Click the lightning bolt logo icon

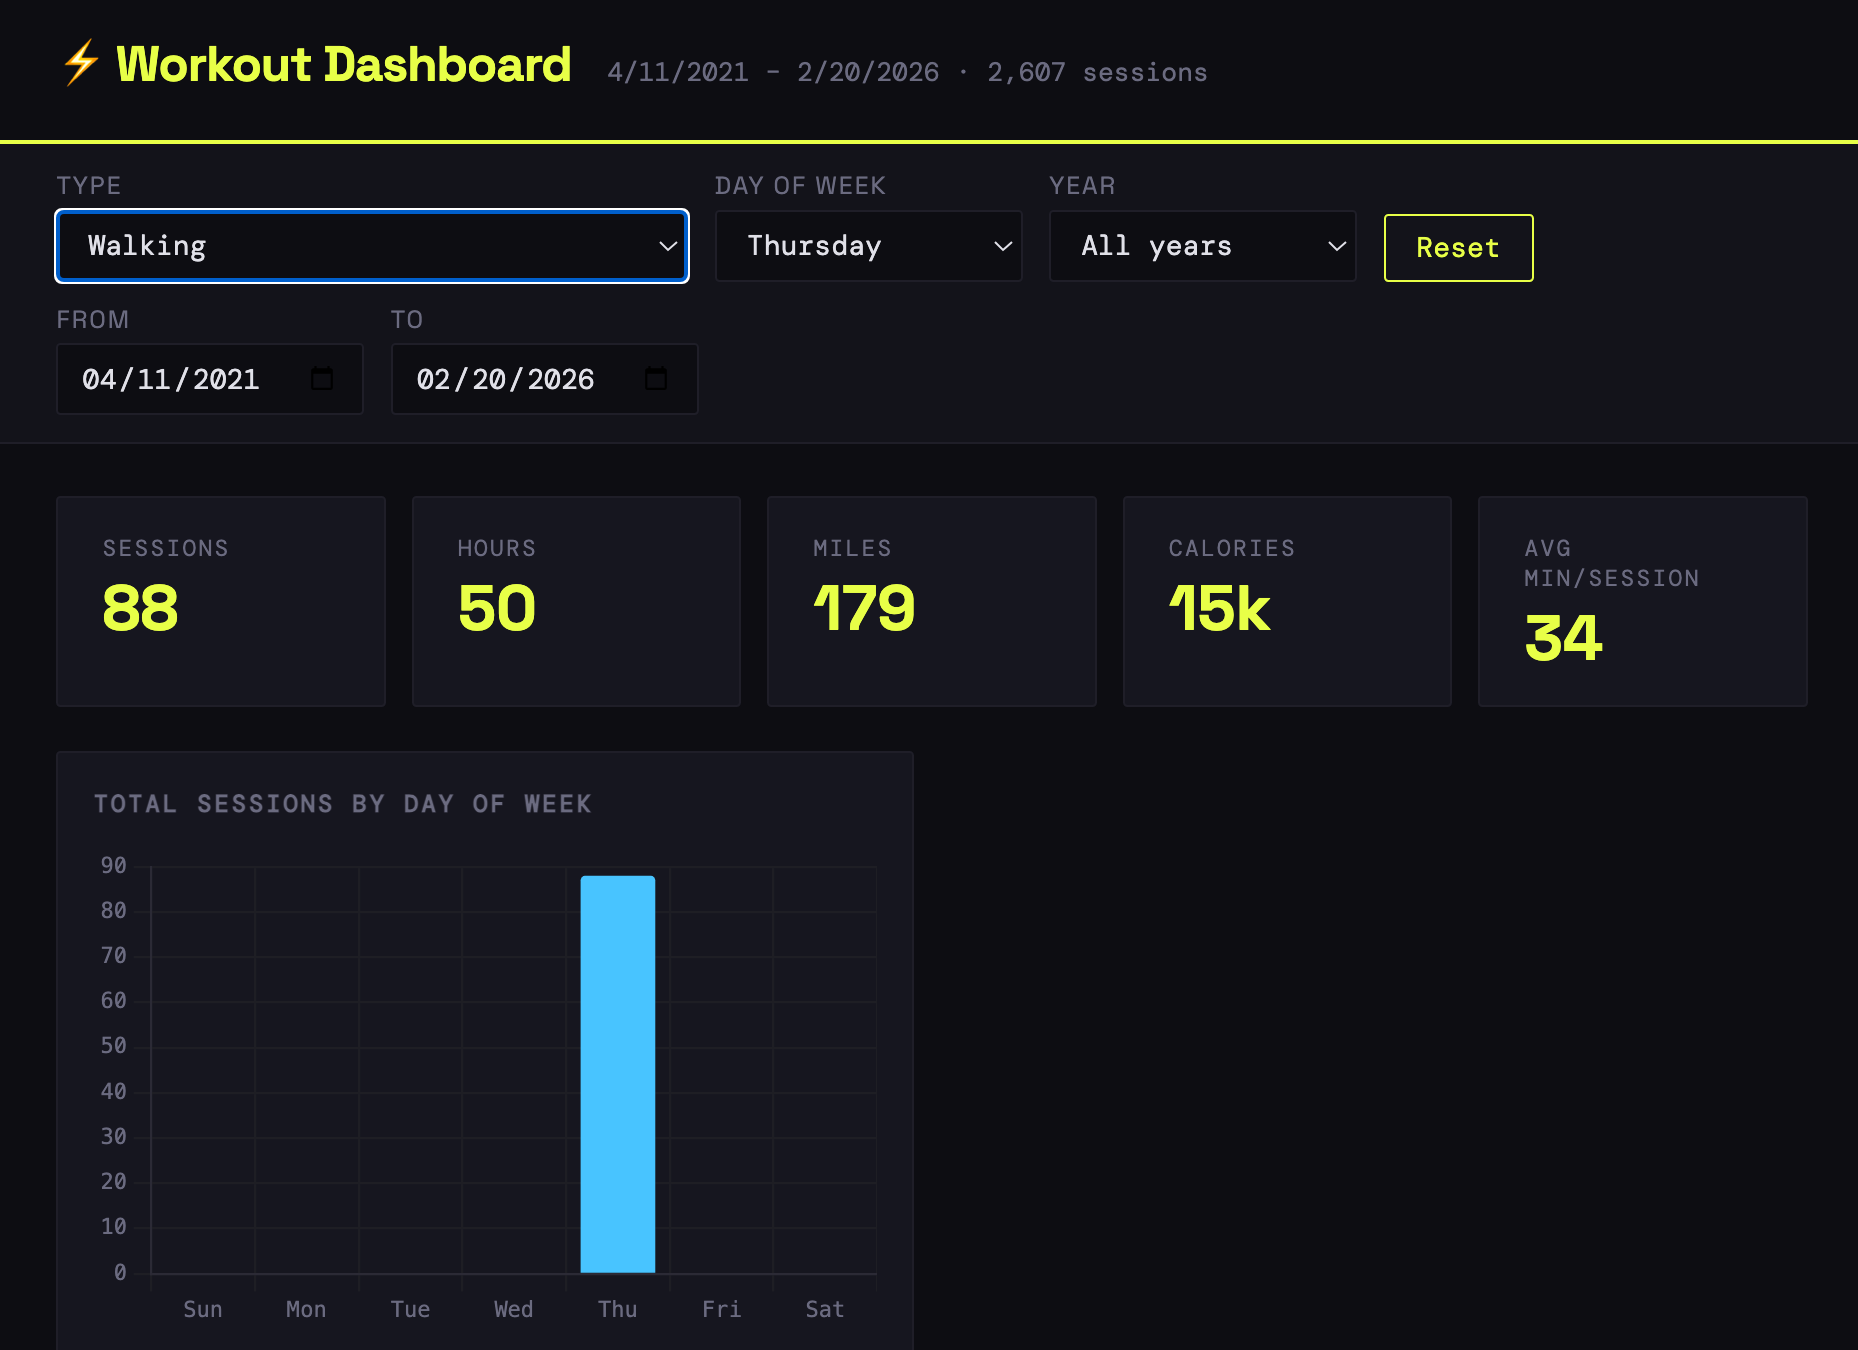pyautogui.click(x=81, y=64)
